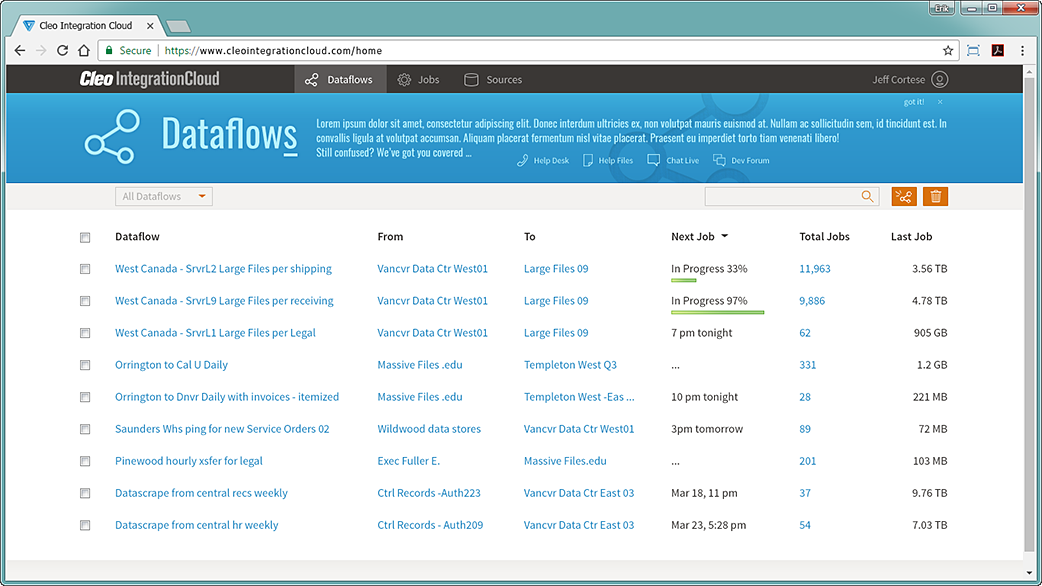Open the Help Desk link
This screenshot has height=586, width=1042.
(543, 160)
